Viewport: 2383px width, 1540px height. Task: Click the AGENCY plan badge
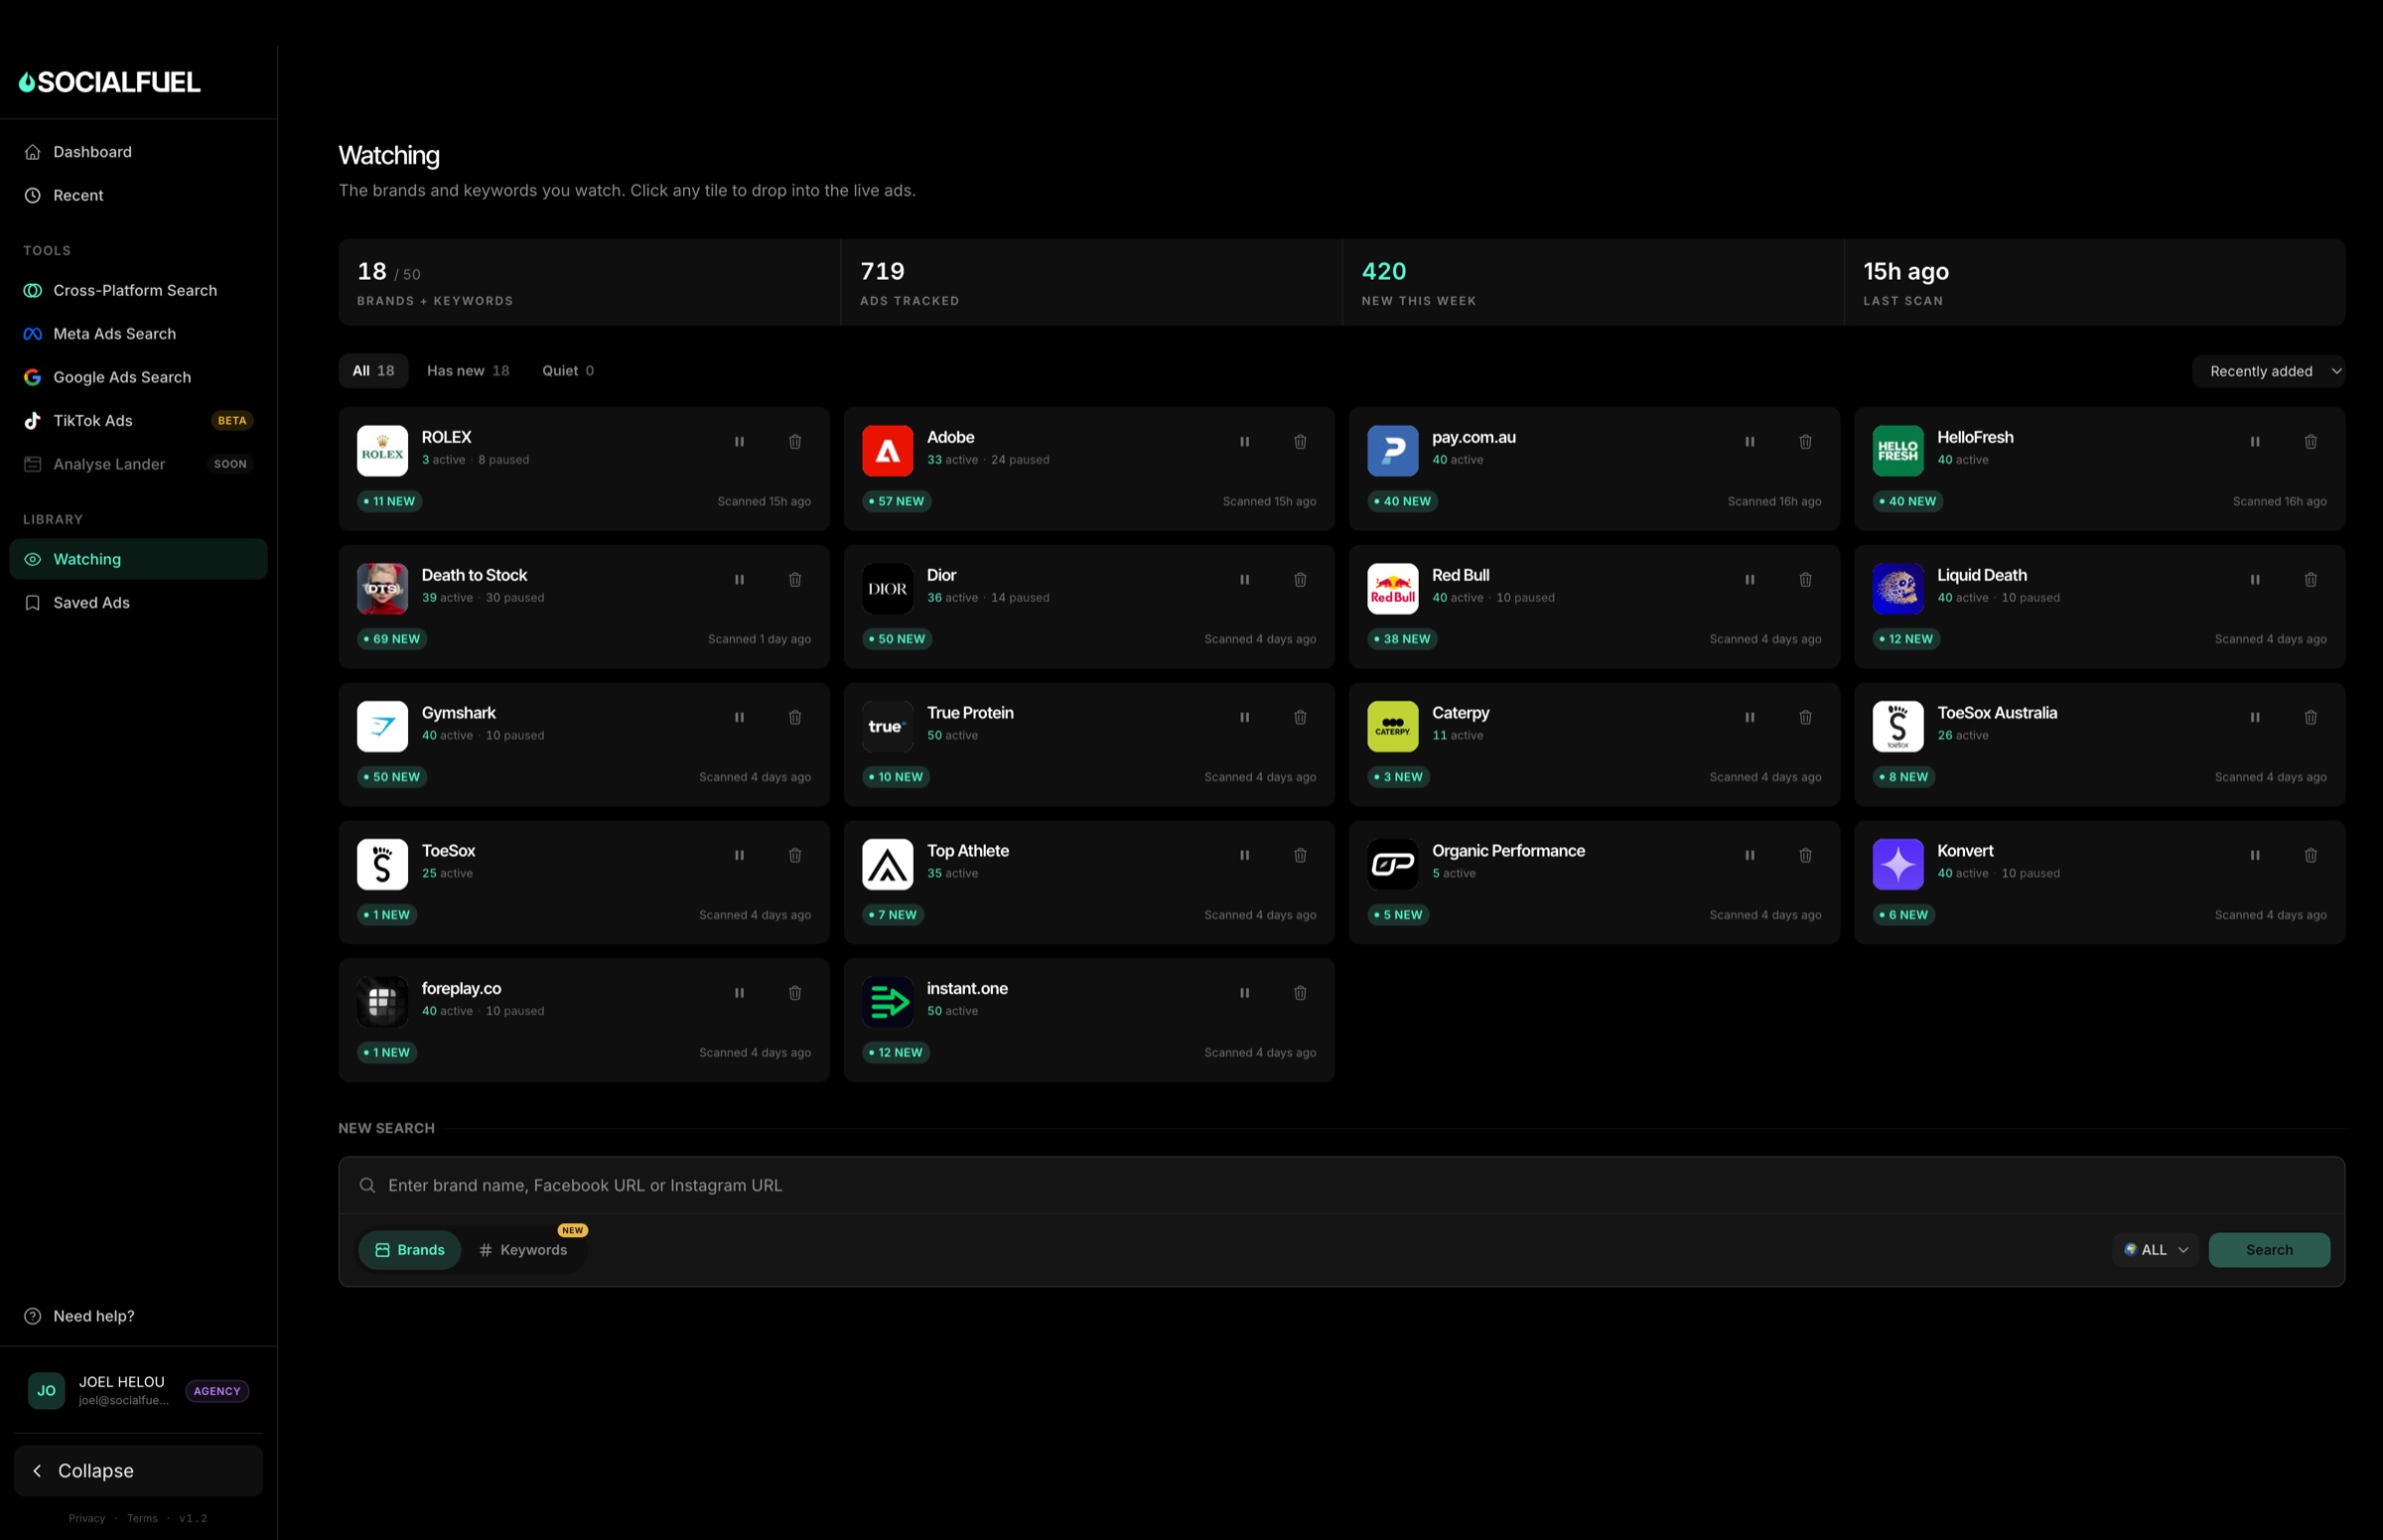click(217, 1392)
